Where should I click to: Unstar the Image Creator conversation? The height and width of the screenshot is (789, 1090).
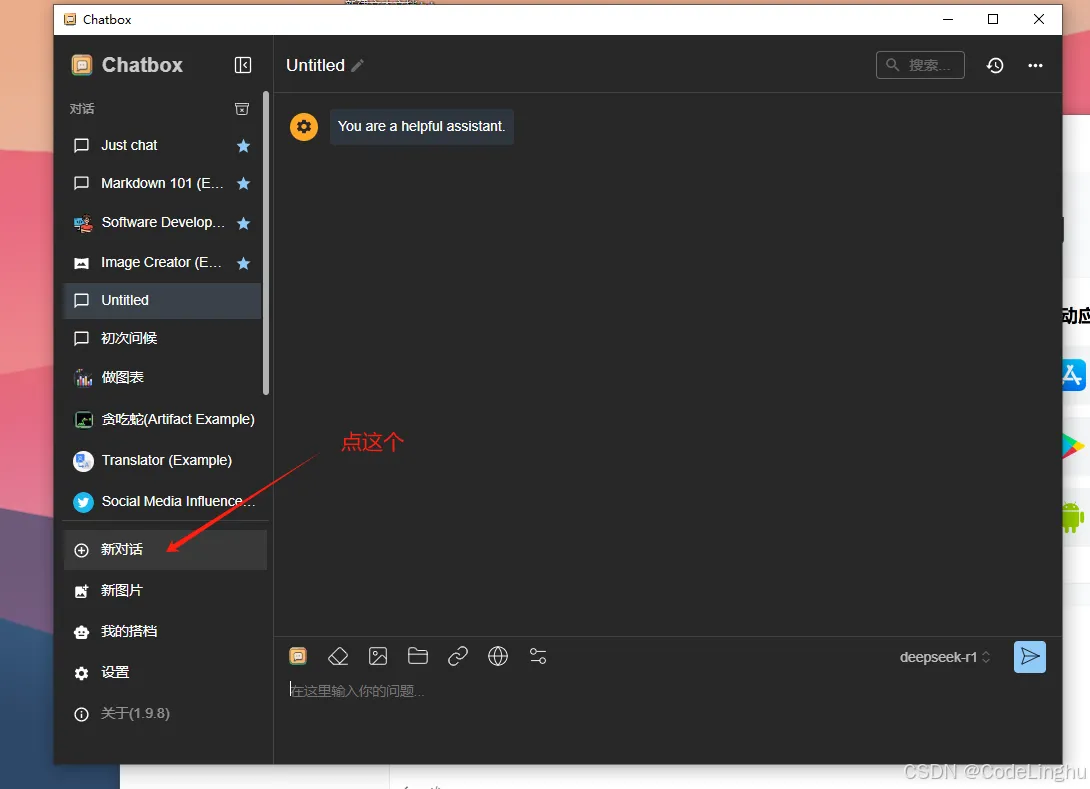[243, 263]
